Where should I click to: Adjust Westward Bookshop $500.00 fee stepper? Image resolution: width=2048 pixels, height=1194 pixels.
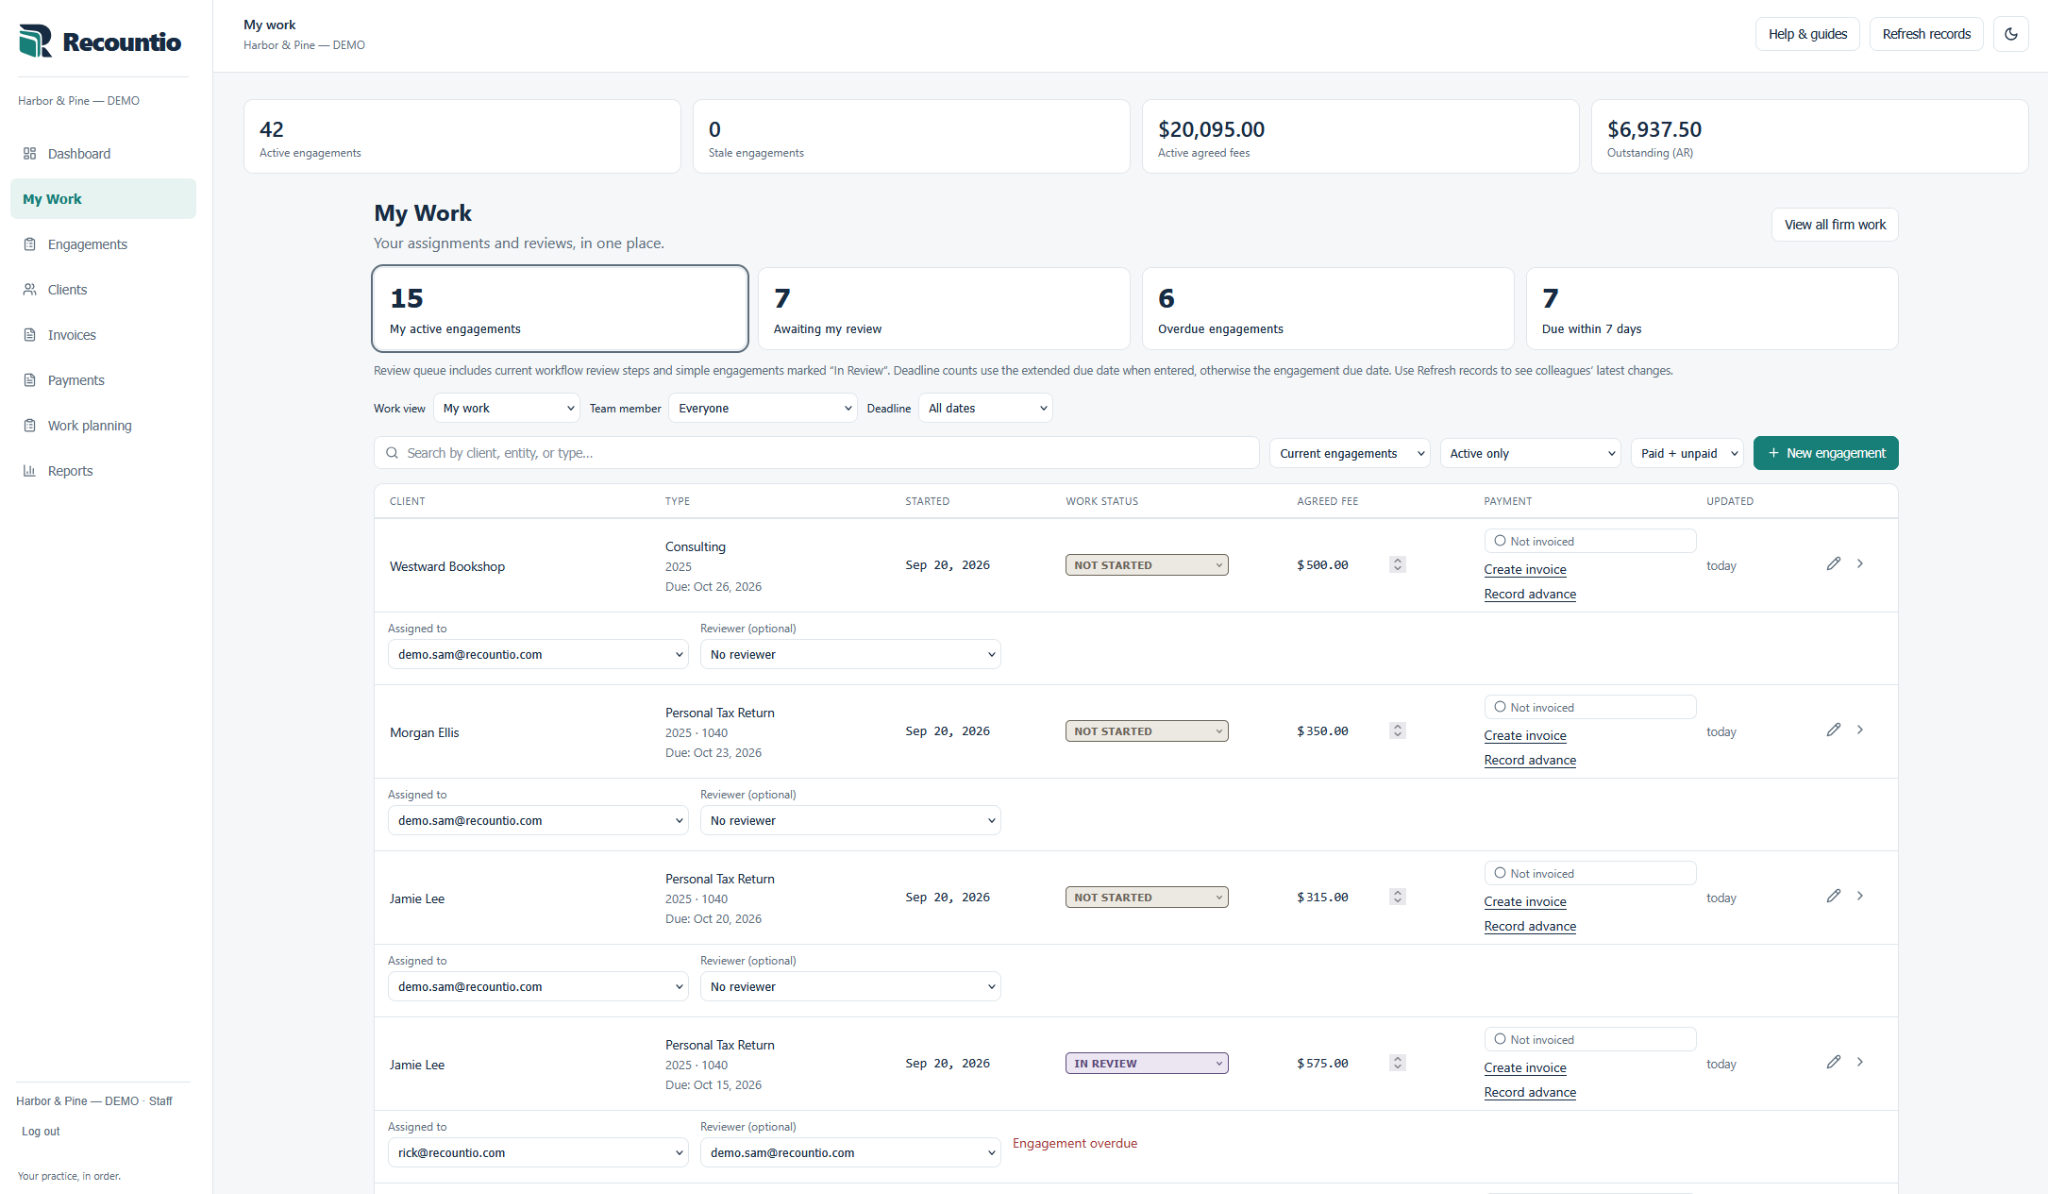pyautogui.click(x=1397, y=565)
